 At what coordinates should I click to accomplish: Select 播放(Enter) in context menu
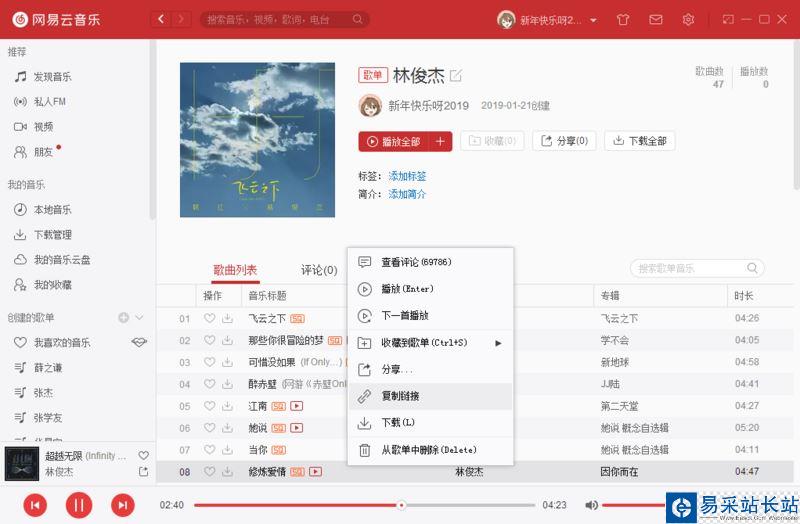click(x=430, y=289)
